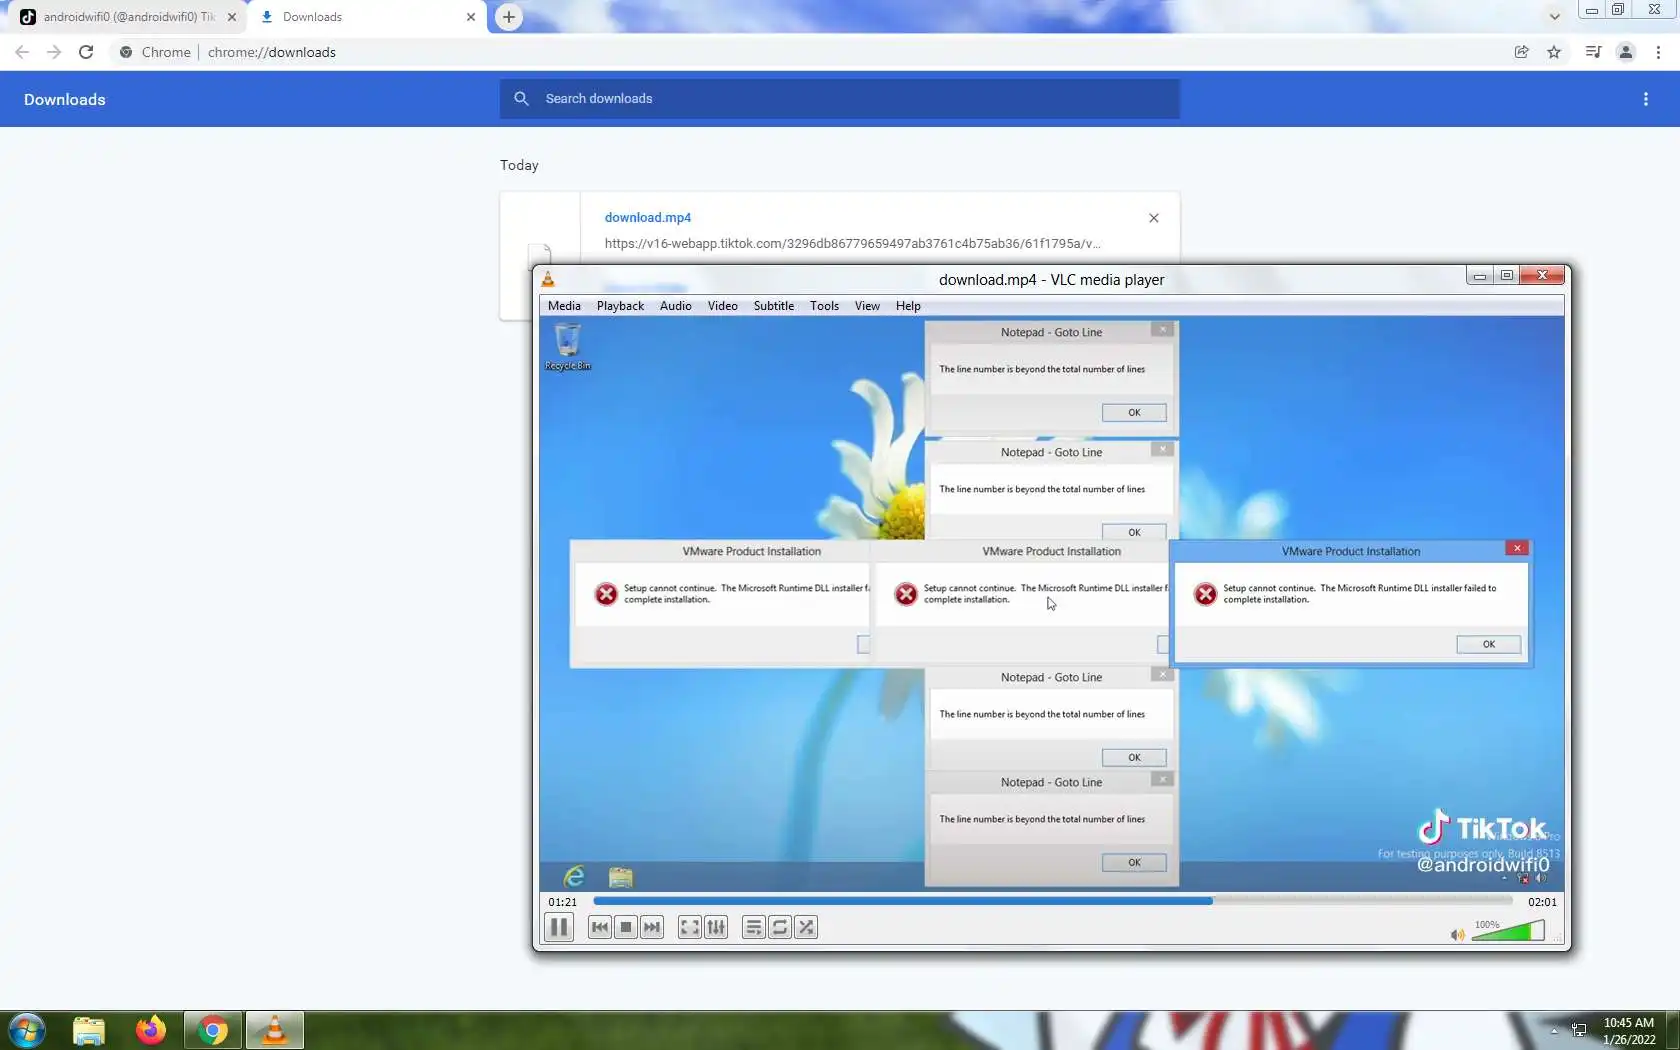Click the Search downloads field
Screen dimensions: 1680x1050
tap(840, 99)
